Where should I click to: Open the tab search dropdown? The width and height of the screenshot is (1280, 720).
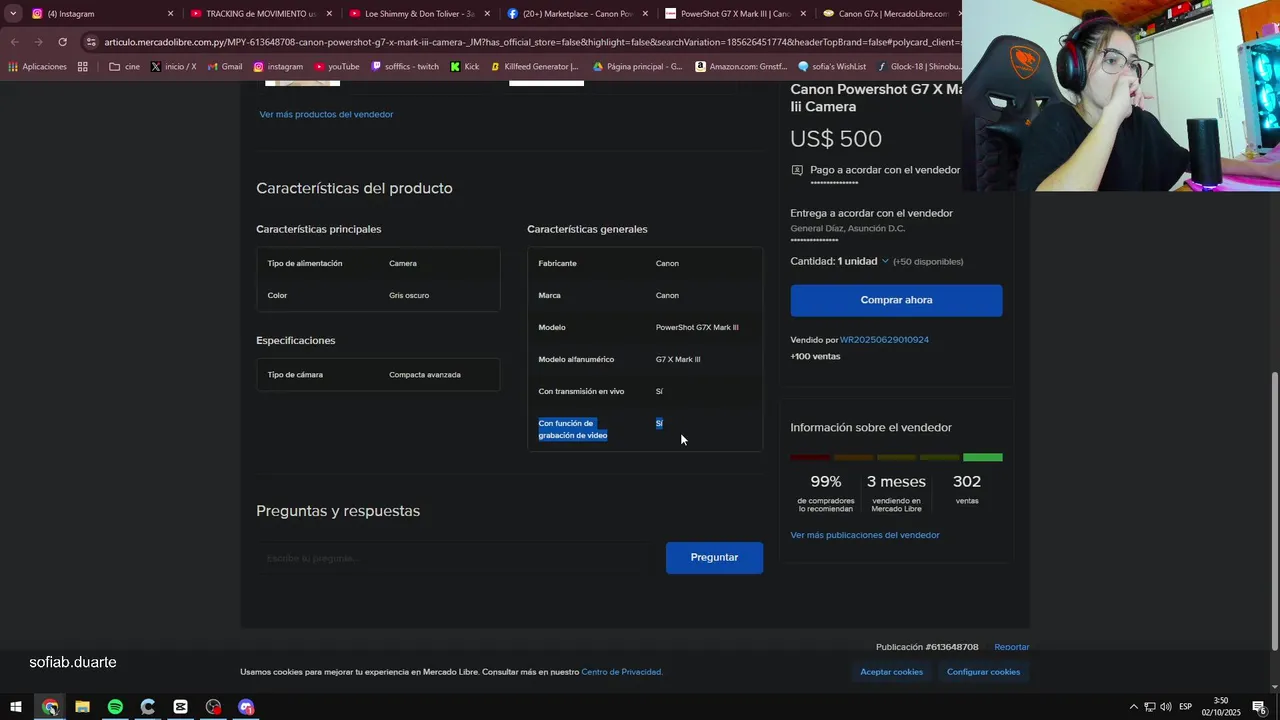pos(13,14)
